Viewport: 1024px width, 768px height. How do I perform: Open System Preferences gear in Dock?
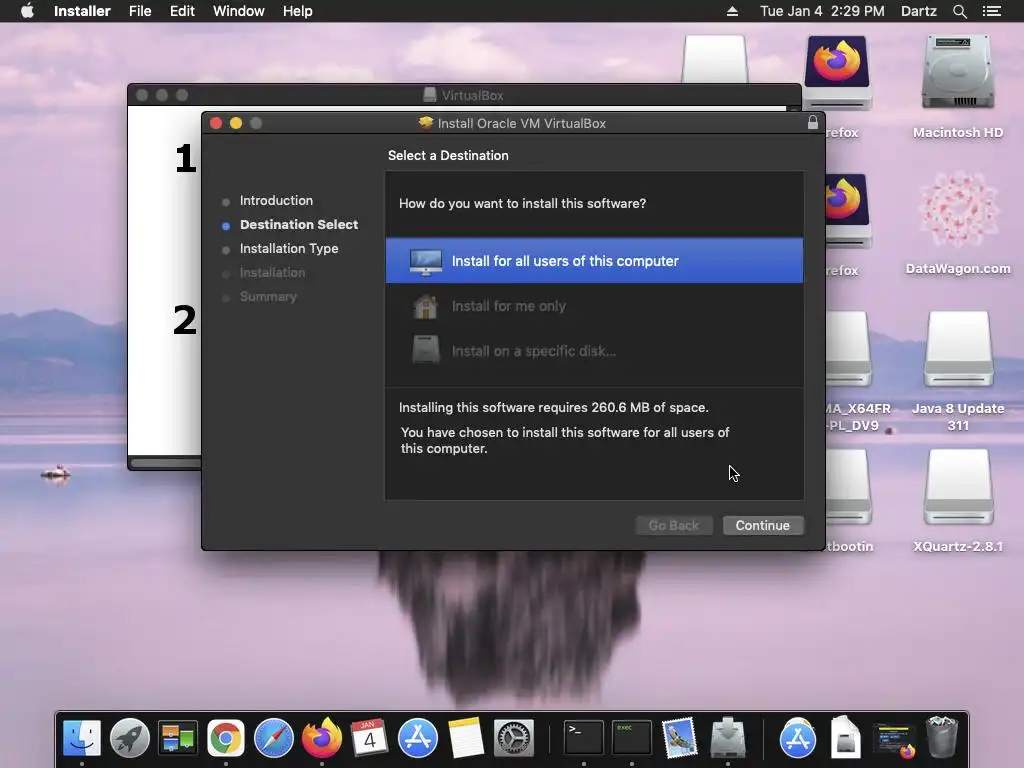coord(514,738)
